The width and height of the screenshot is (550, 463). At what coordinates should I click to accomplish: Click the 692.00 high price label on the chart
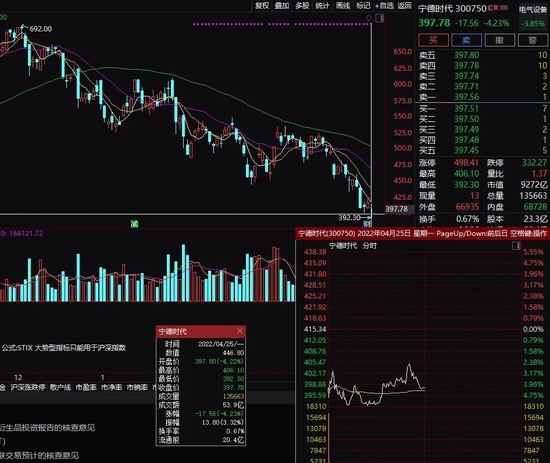point(41,29)
